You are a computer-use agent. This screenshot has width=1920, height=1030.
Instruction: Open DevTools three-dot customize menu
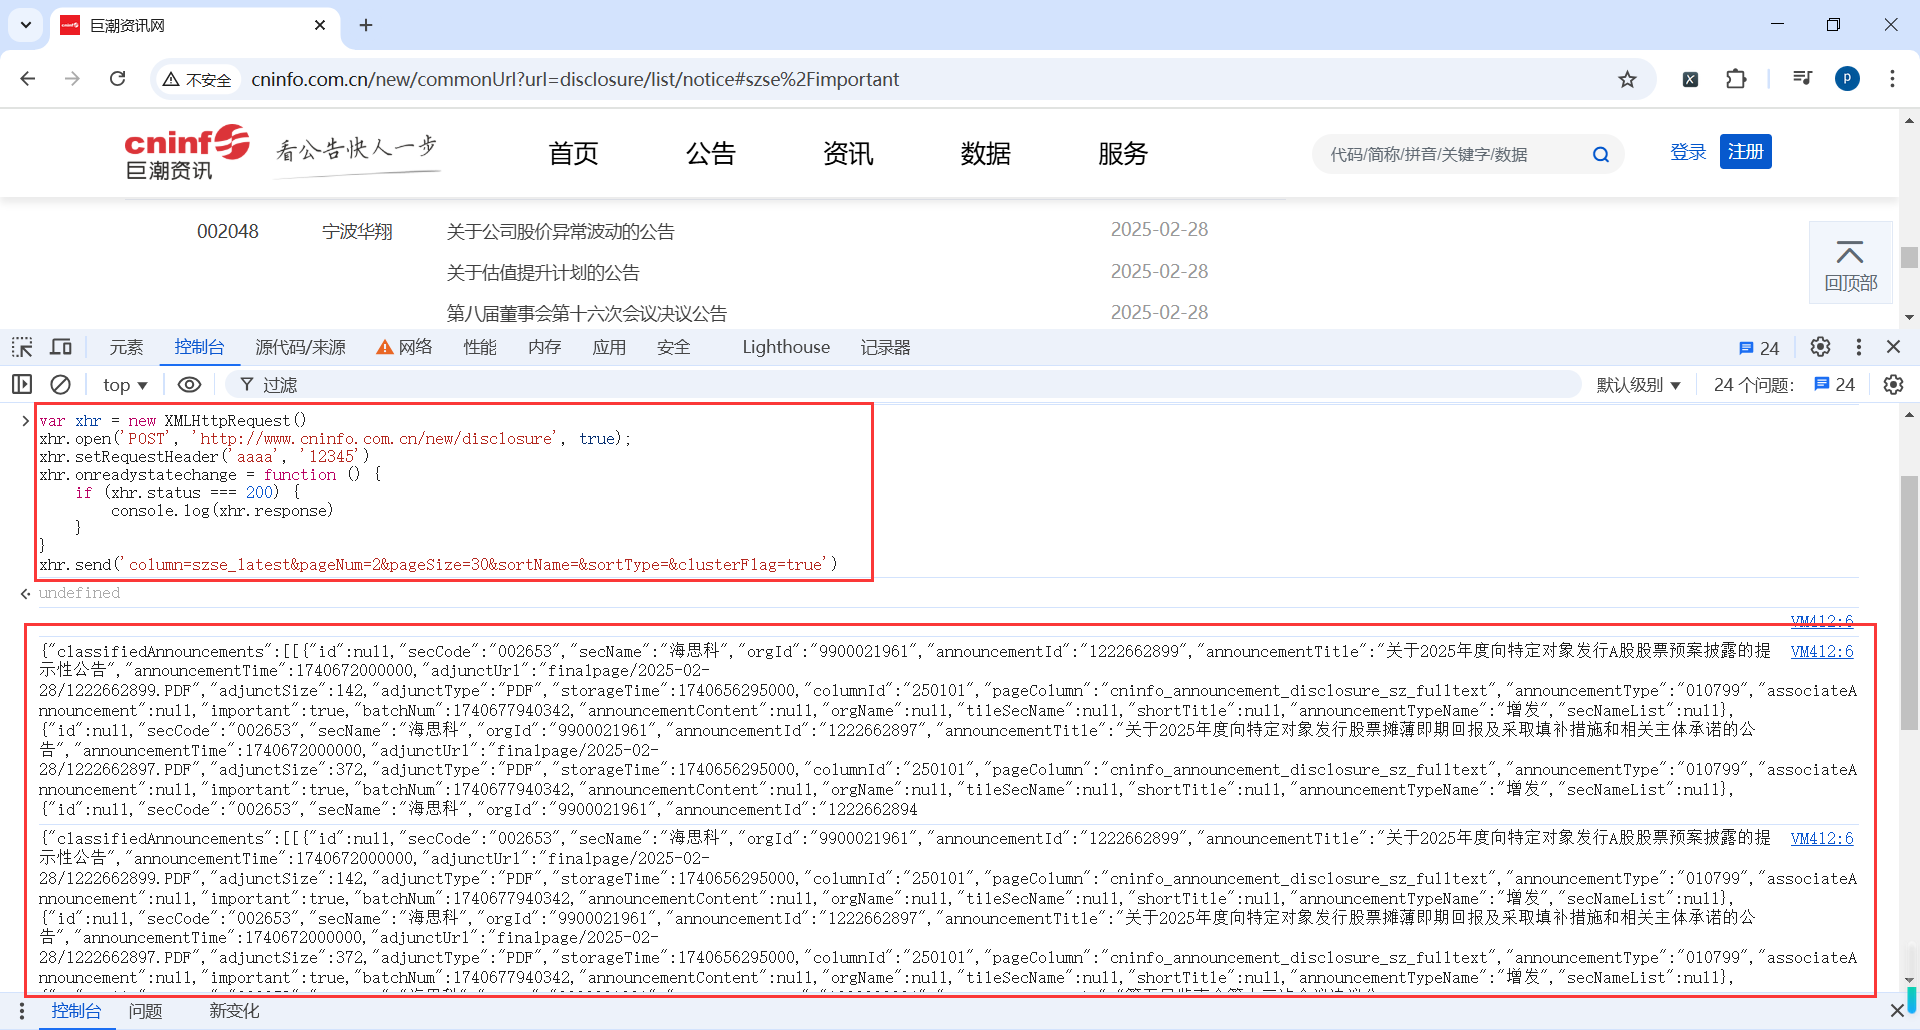click(x=1859, y=347)
